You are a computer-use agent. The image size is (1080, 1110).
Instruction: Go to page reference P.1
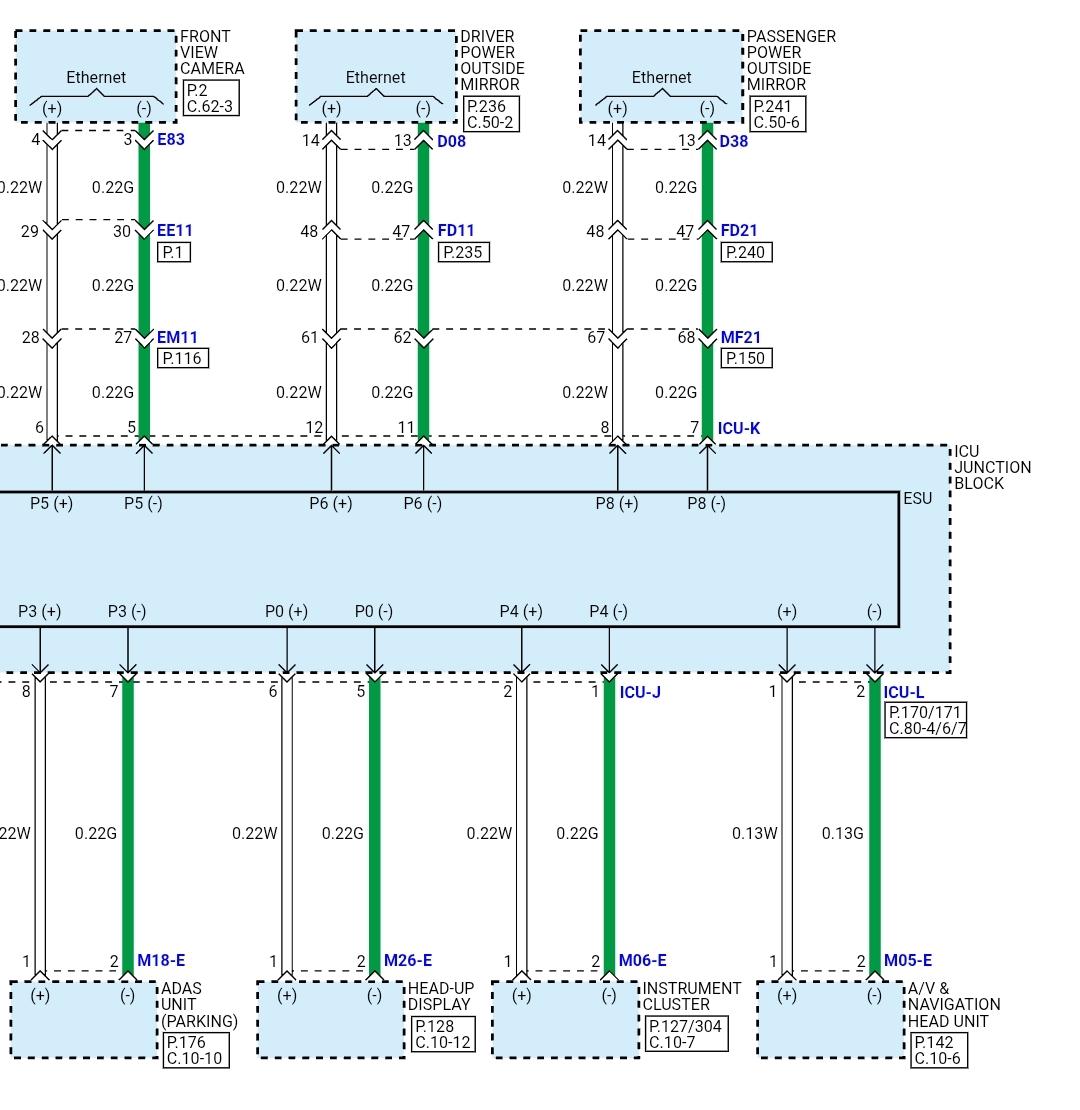point(173,252)
